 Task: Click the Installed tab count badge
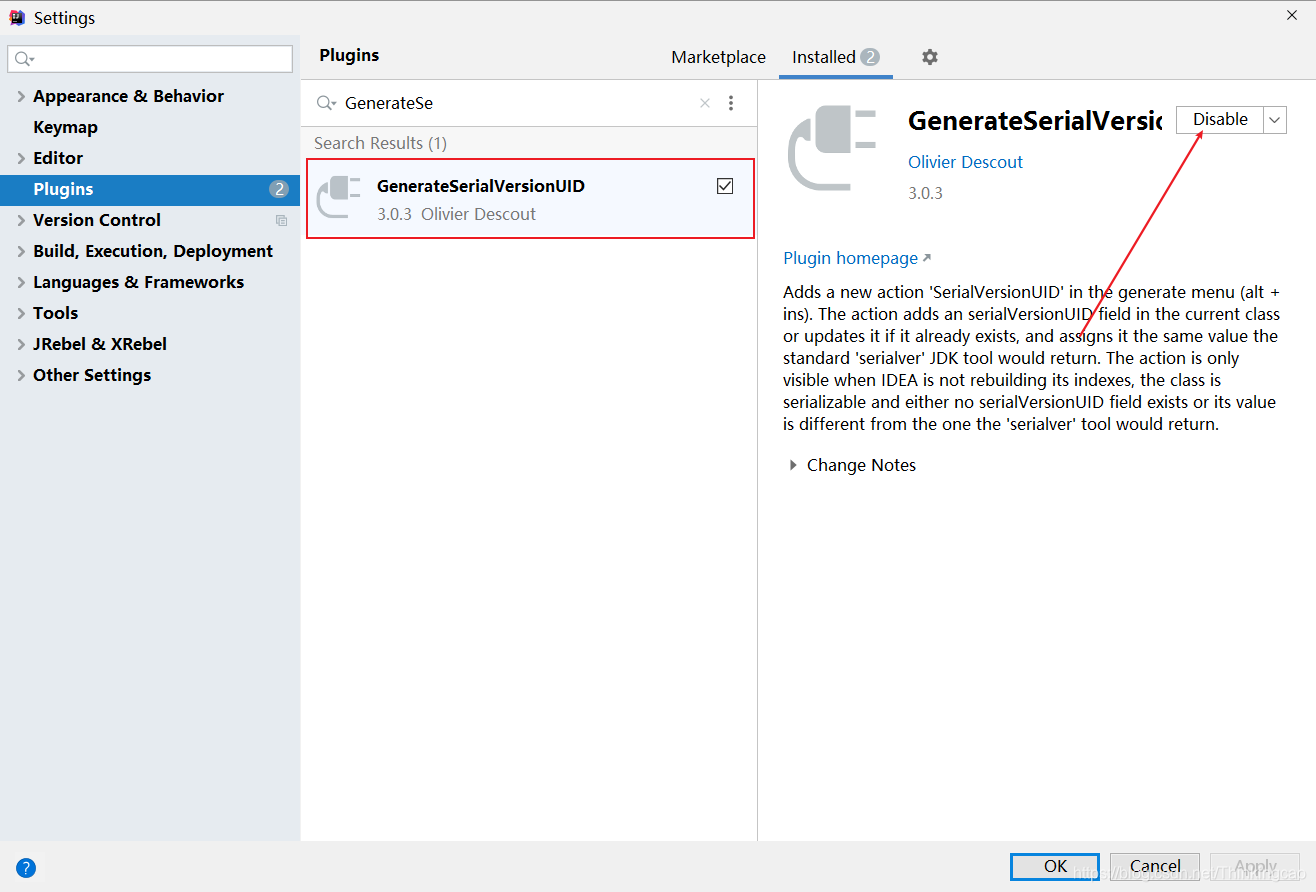[869, 57]
